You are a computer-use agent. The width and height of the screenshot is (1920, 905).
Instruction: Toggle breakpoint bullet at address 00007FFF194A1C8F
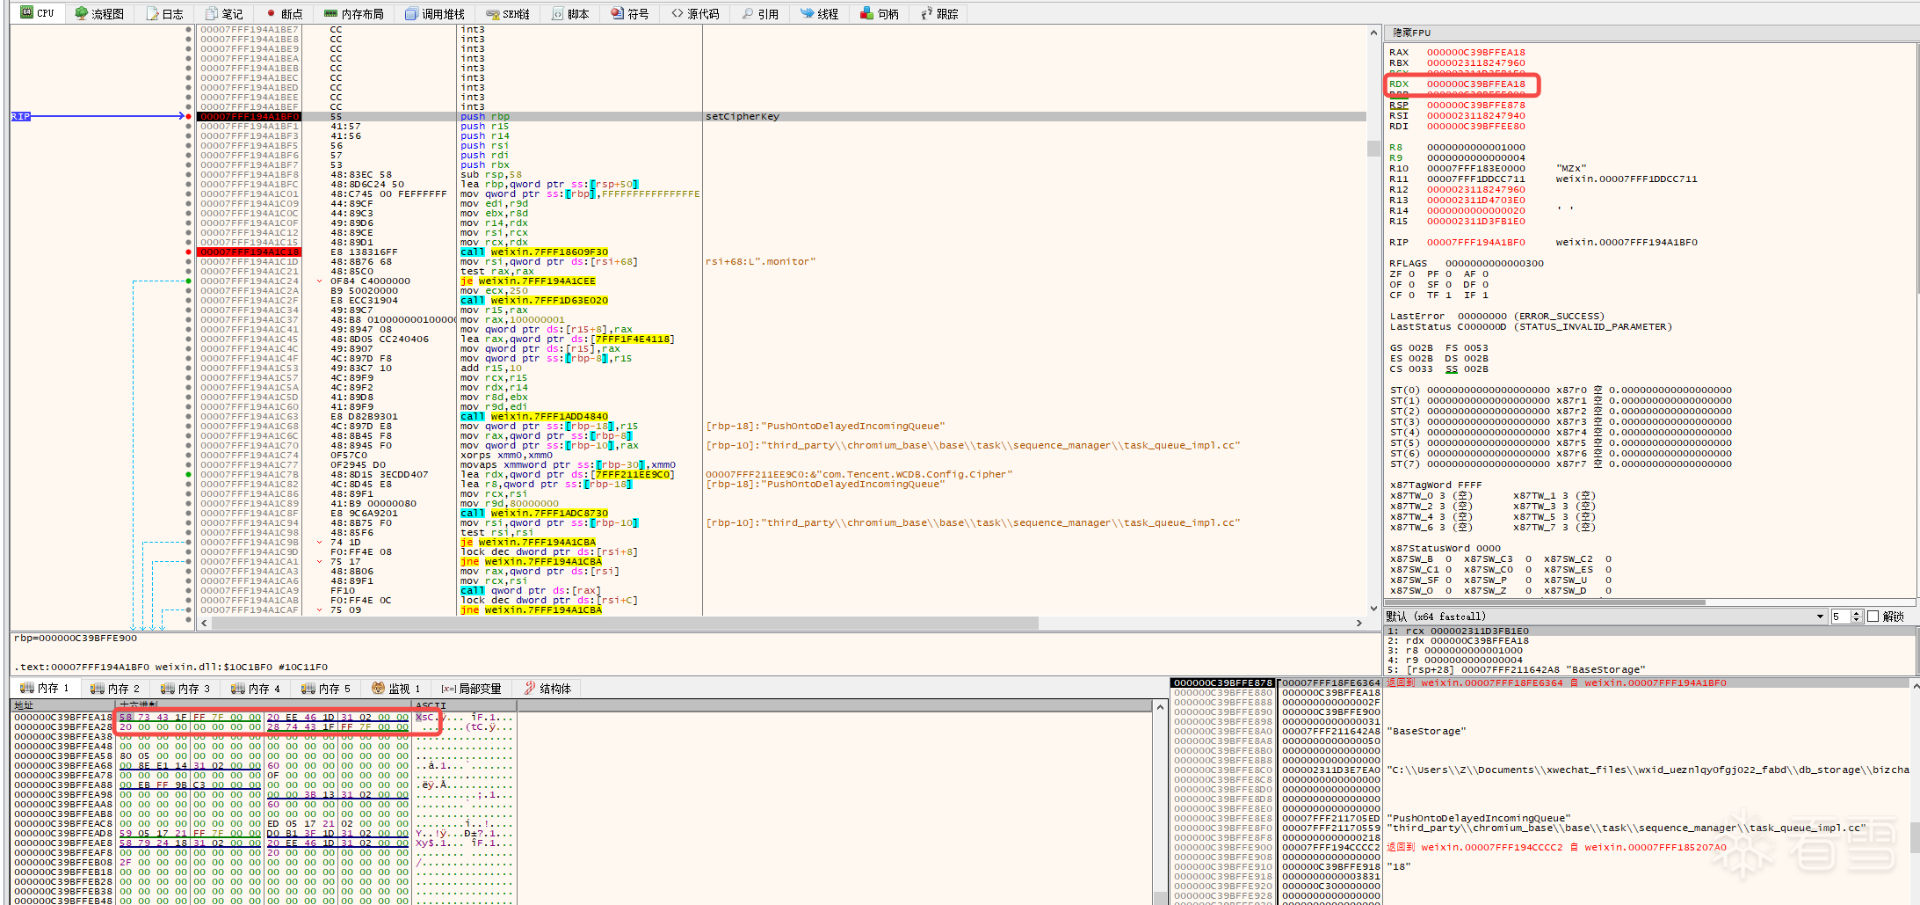pos(189,513)
